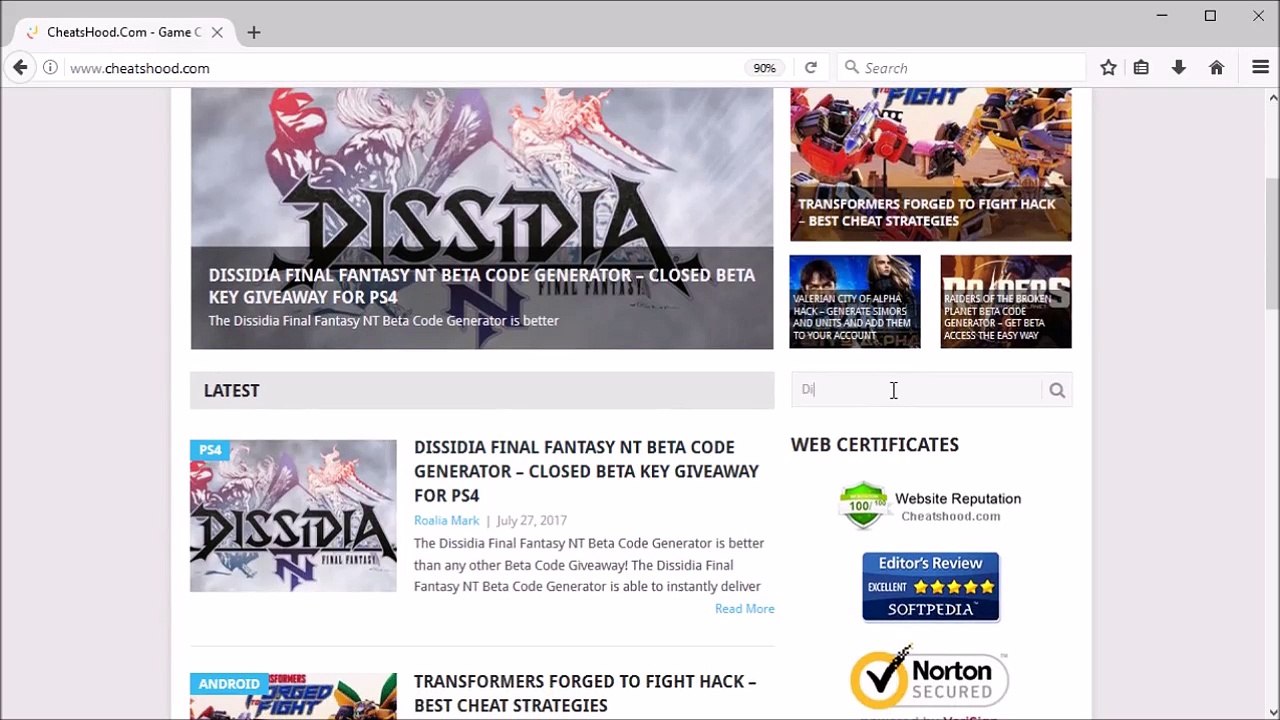The width and height of the screenshot is (1280, 720).
Task: Open Transformers Forged to Fight featured card
Action: (930, 164)
